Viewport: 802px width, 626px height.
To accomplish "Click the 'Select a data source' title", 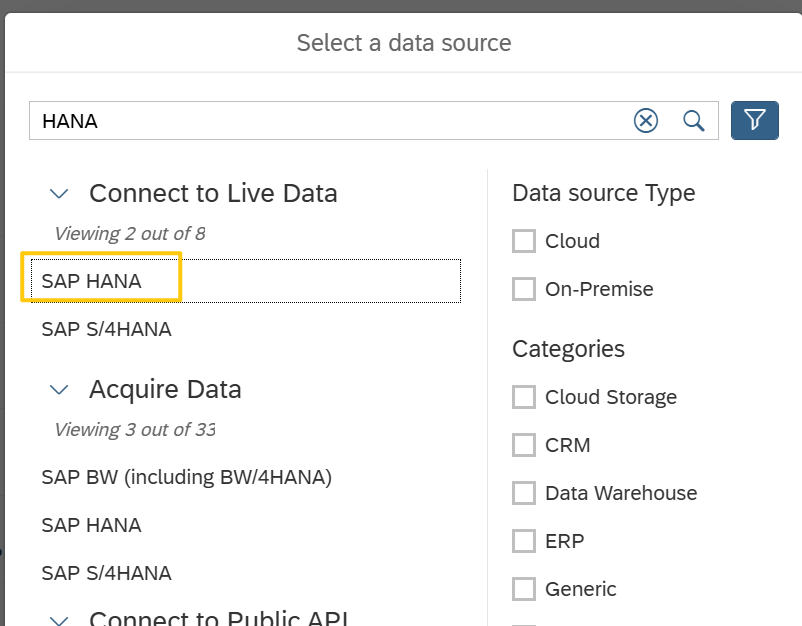I will [x=404, y=42].
